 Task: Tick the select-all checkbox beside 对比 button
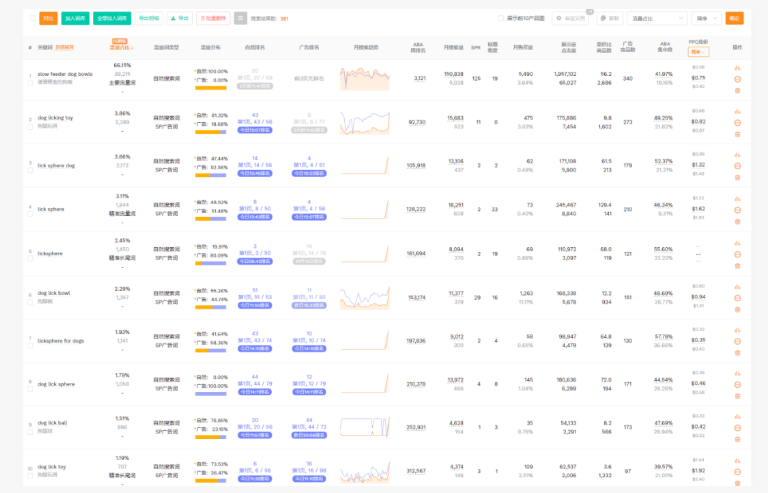click(x=32, y=18)
